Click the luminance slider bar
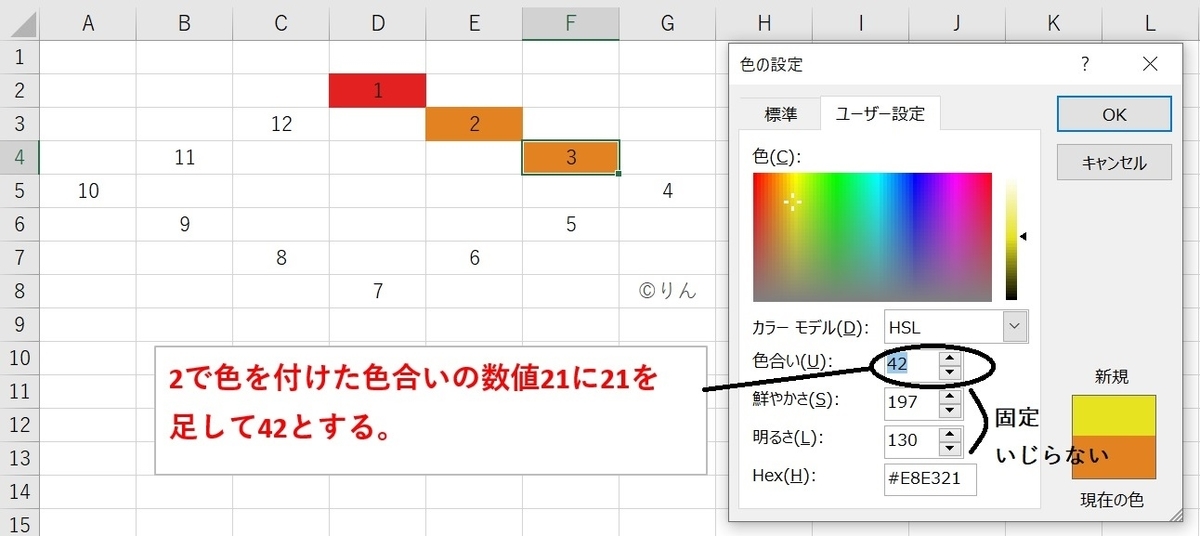Viewport: 1200px width, 536px height. [x=1011, y=237]
